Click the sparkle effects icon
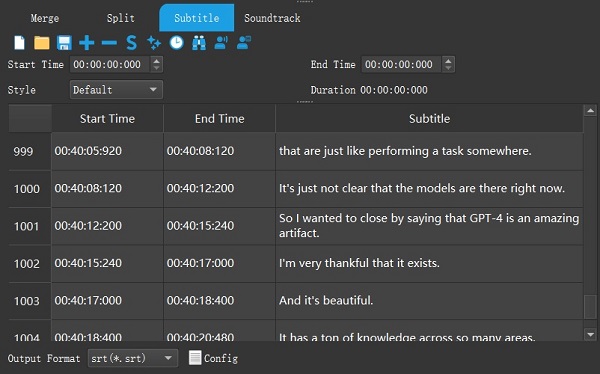This screenshot has width=600, height=374. pos(154,42)
